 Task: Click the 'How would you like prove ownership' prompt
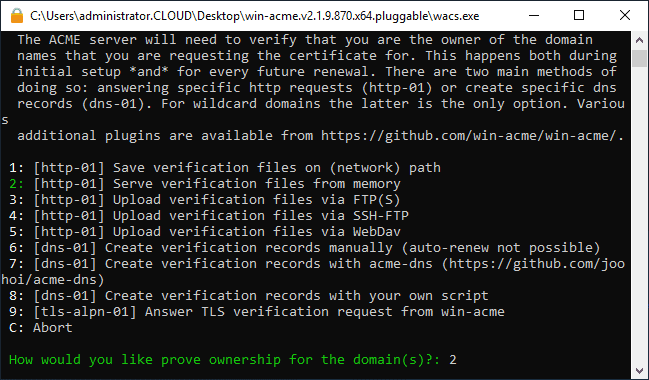[224, 360]
